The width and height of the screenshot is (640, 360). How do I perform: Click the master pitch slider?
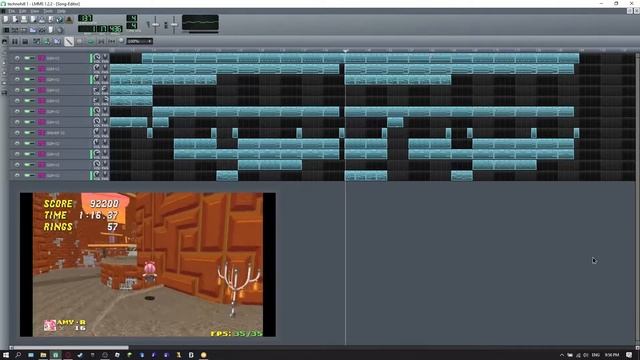pyautogui.click(x=174, y=24)
